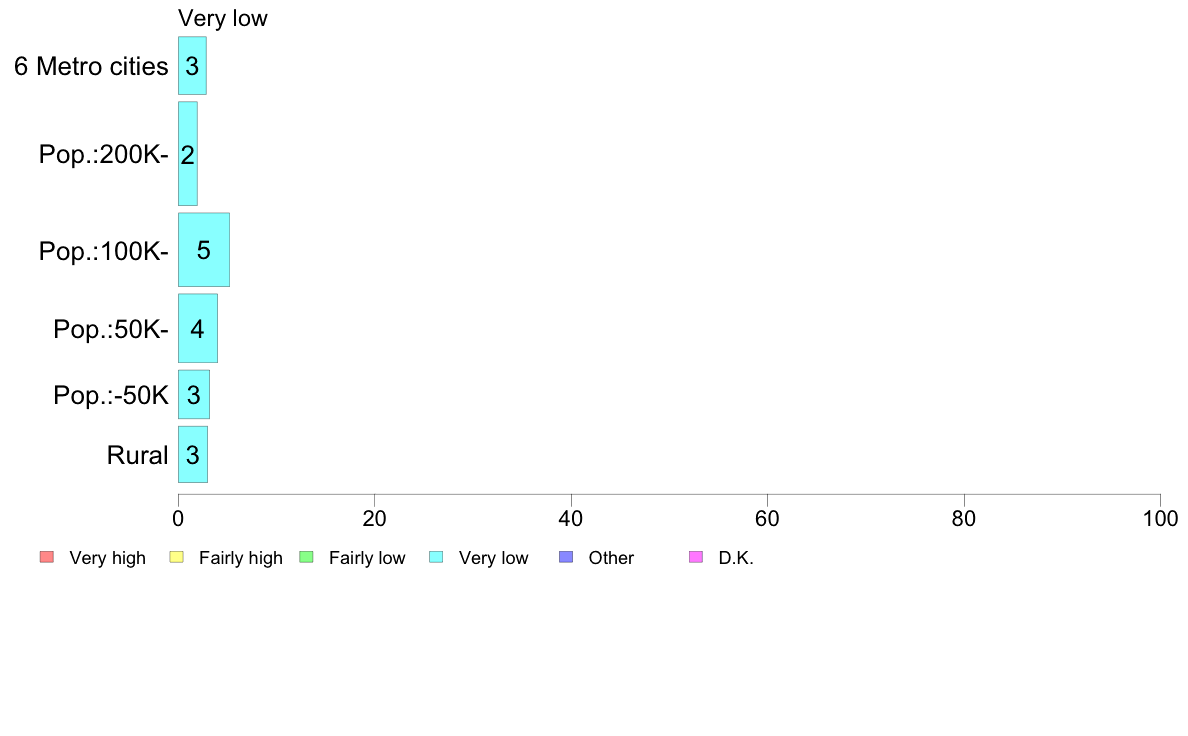The height and width of the screenshot is (736, 1188).
Task: Click the Fairly high legend text
Action: (x=240, y=558)
